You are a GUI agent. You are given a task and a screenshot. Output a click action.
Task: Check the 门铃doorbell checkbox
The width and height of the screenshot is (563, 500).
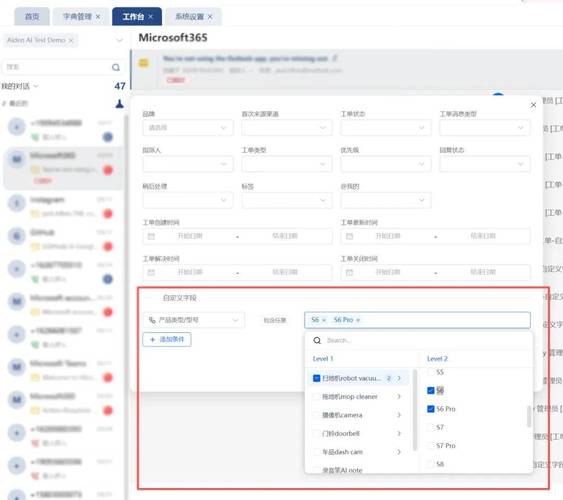click(316, 434)
